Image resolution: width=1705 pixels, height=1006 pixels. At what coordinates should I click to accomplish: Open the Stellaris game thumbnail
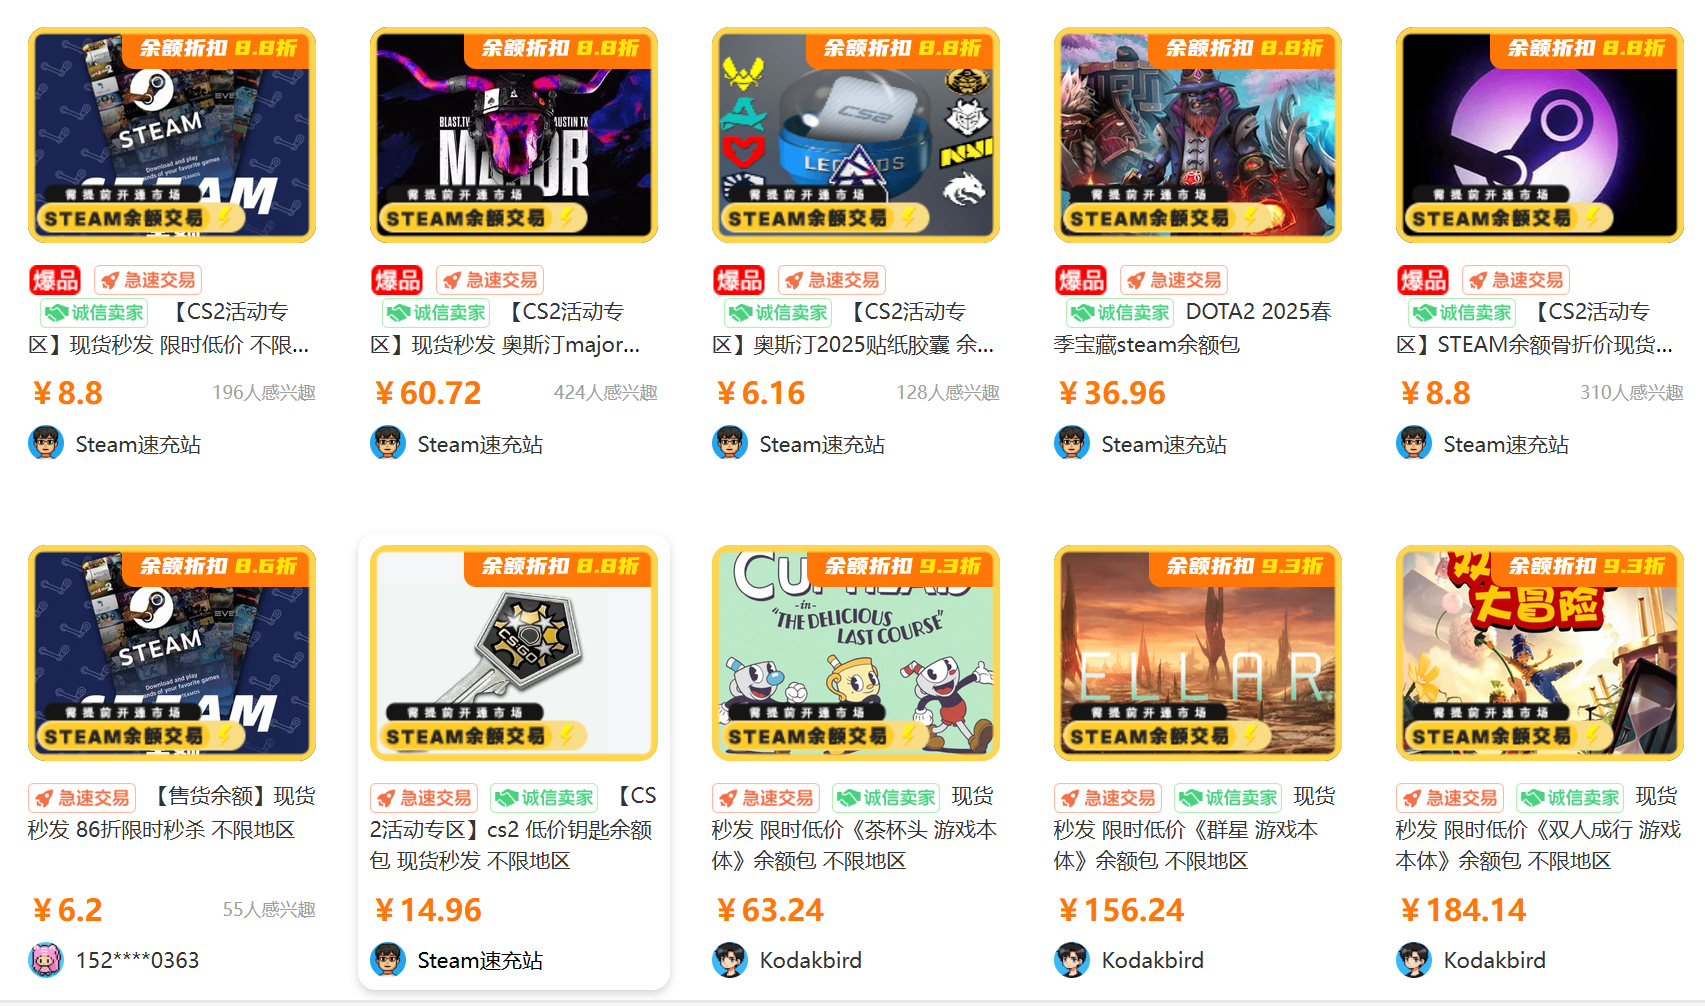(x=1198, y=653)
